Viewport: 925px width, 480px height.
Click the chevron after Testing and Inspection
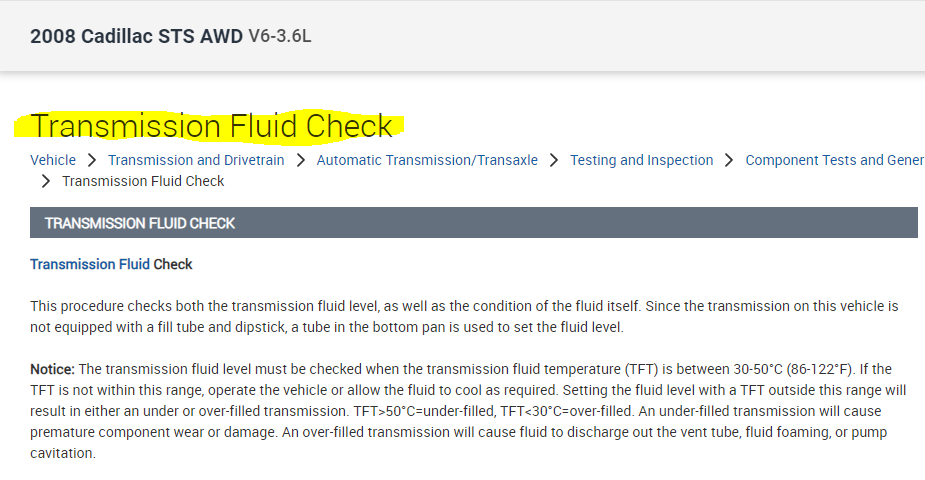730,160
